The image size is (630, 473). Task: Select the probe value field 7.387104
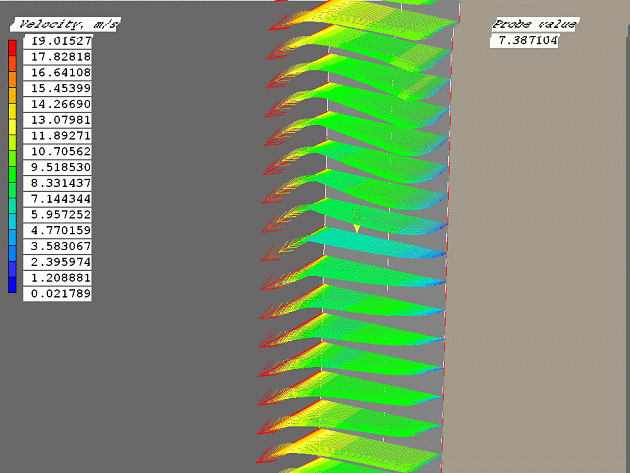click(524, 41)
